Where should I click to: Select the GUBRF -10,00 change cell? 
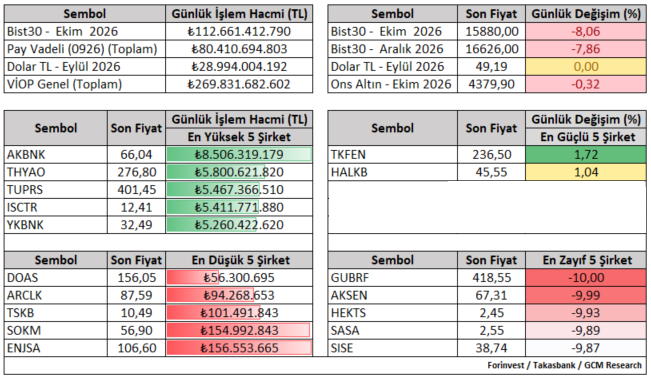pos(586,278)
